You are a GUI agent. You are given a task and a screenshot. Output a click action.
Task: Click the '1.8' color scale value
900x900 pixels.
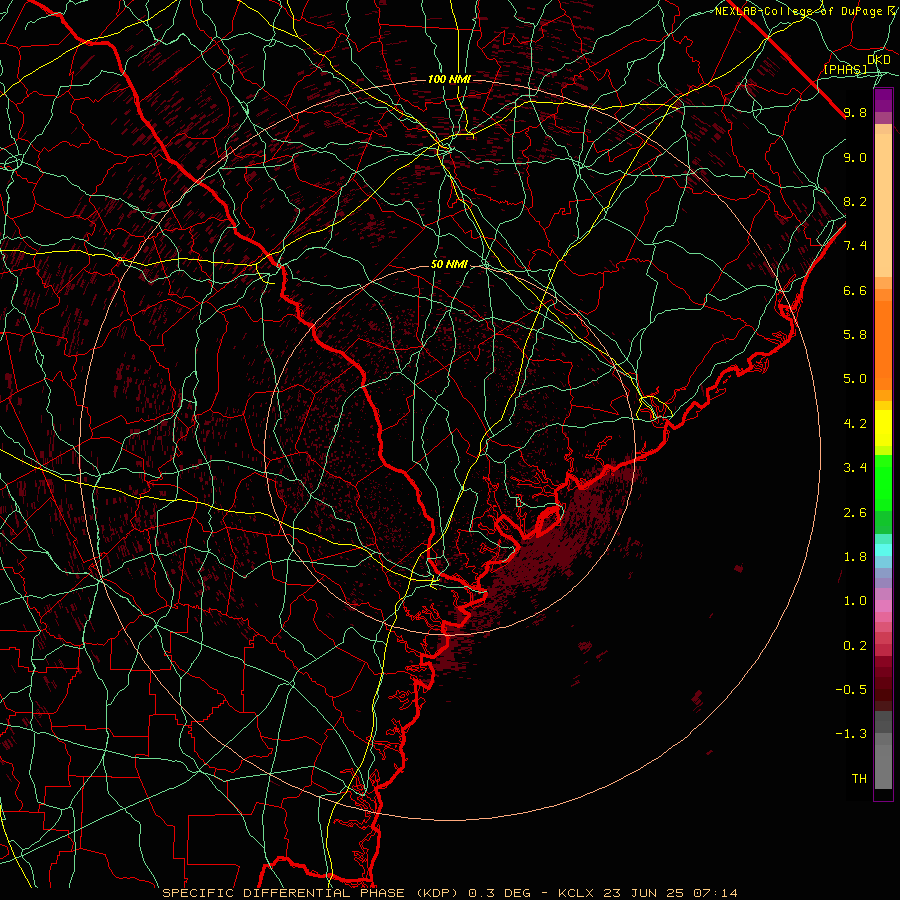click(x=855, y=557)
